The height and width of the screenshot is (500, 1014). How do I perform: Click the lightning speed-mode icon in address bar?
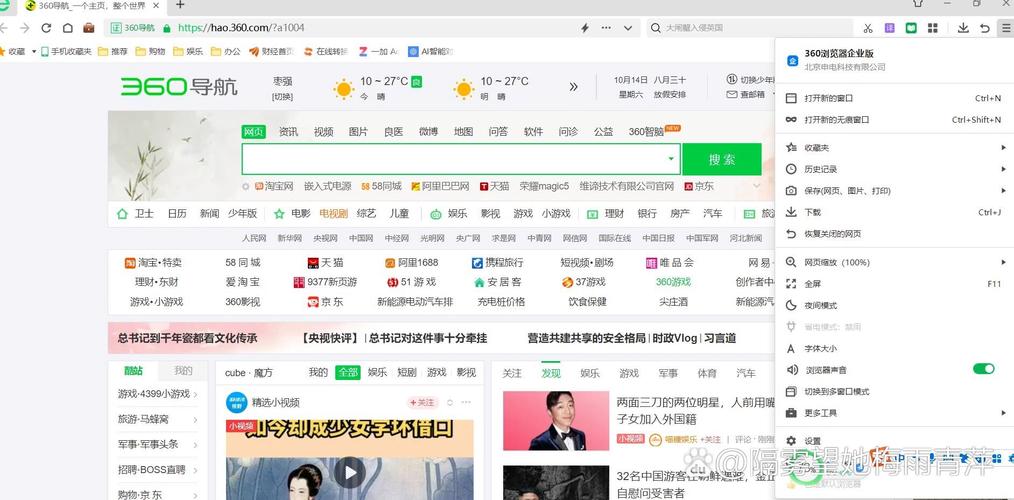tap(585, 28)
